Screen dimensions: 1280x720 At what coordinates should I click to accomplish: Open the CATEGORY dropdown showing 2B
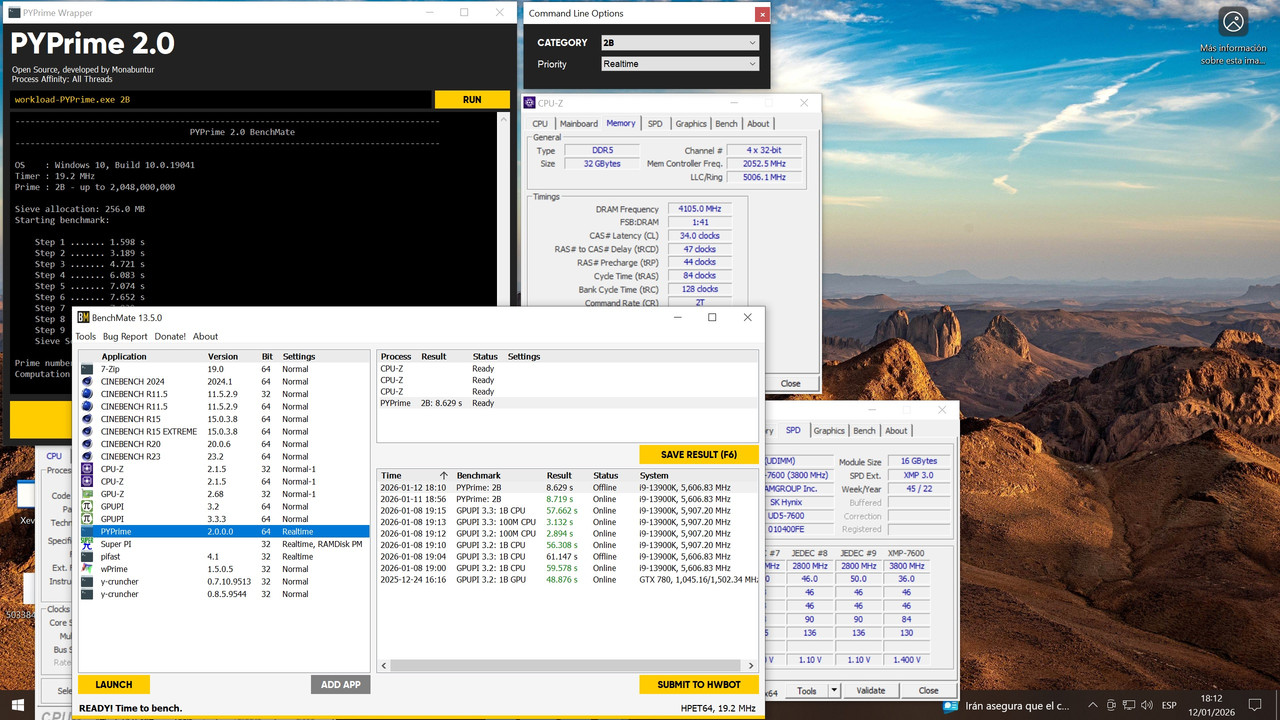point(679,43)
